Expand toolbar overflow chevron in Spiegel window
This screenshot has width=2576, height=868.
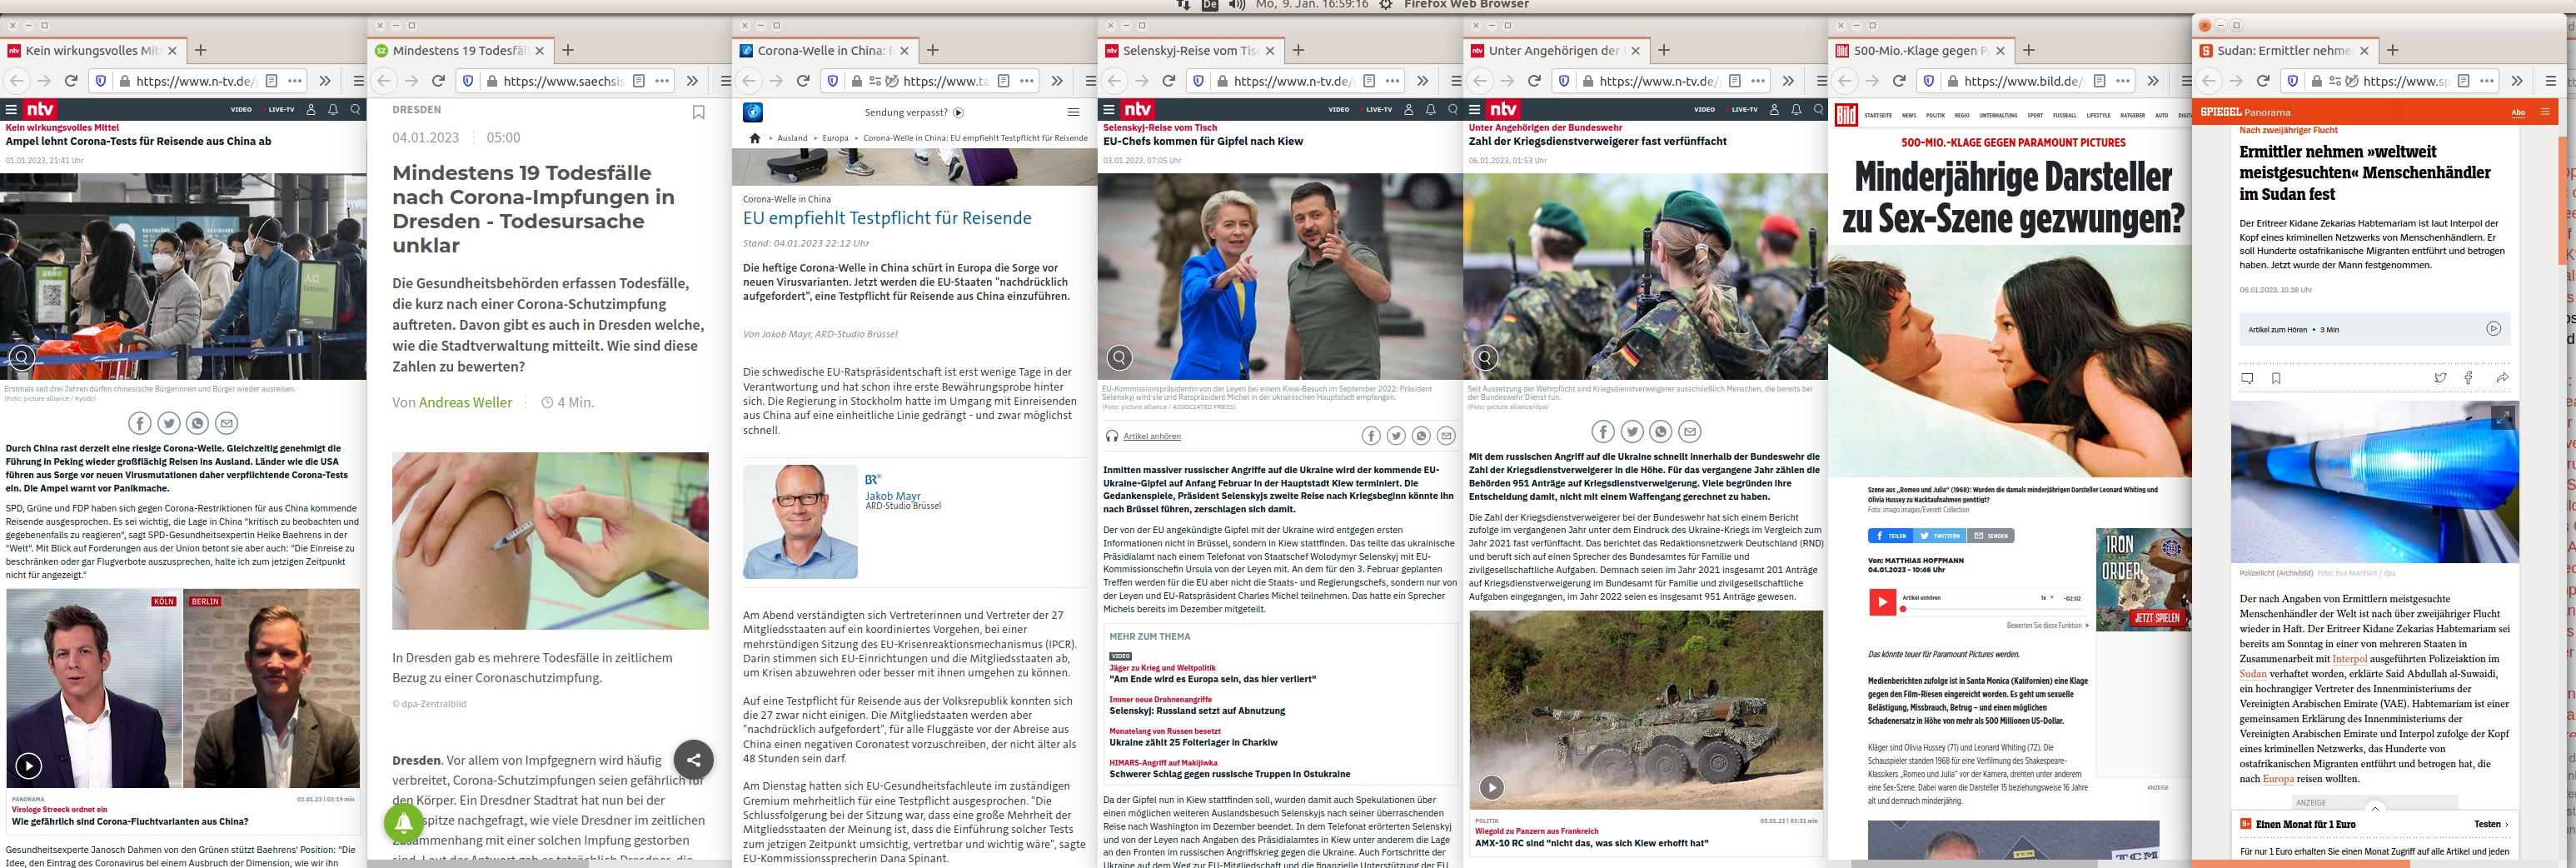(2517, 81)
